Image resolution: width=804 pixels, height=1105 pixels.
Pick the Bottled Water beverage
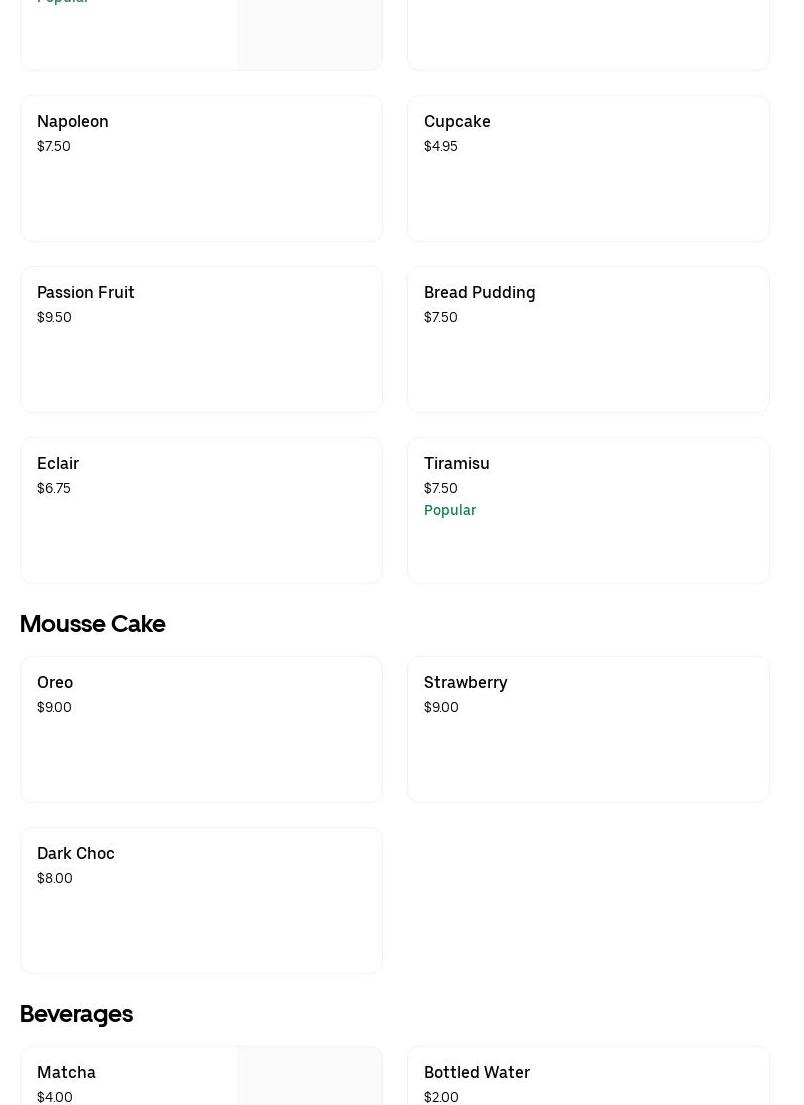[x=588, y=1076]
